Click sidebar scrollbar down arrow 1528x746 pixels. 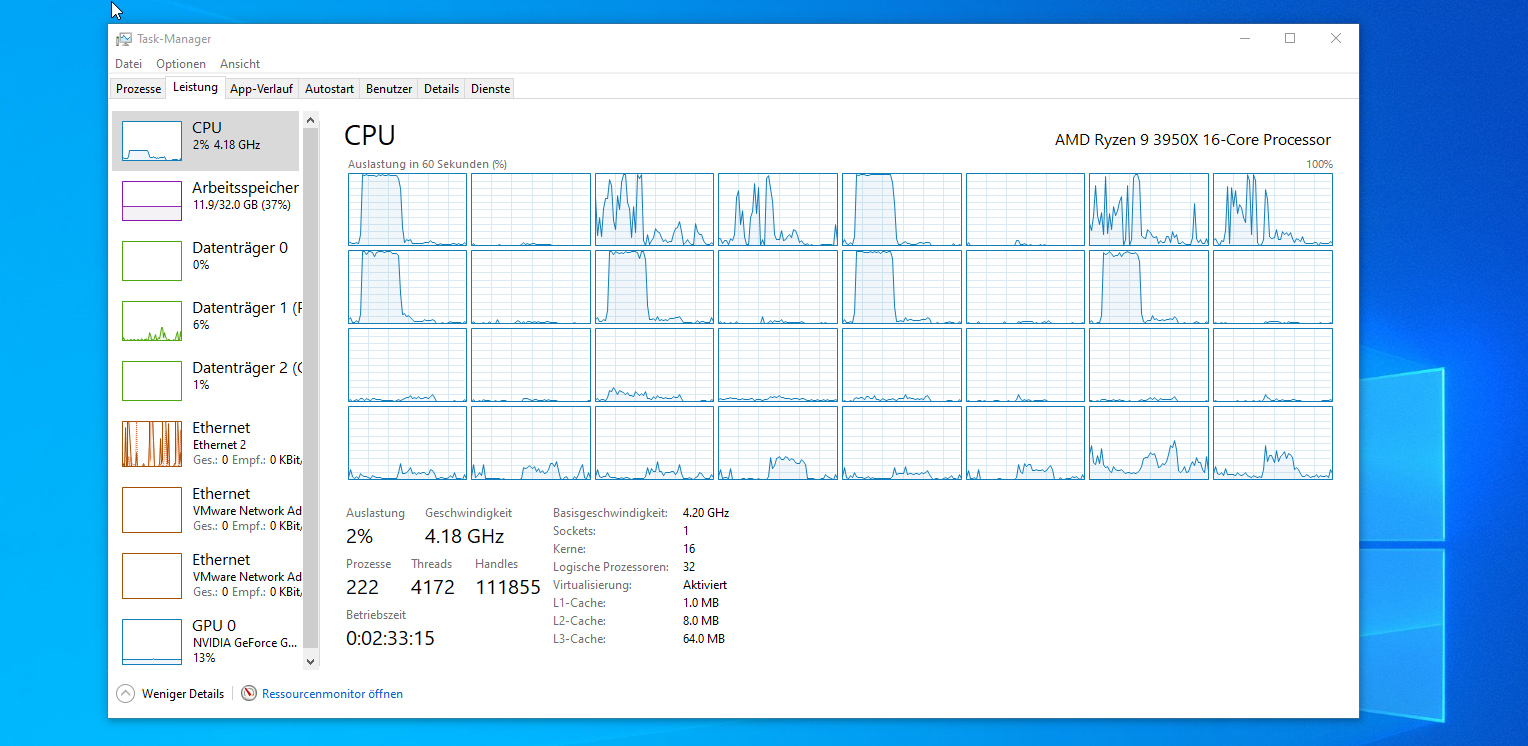(x=310, y=661)
